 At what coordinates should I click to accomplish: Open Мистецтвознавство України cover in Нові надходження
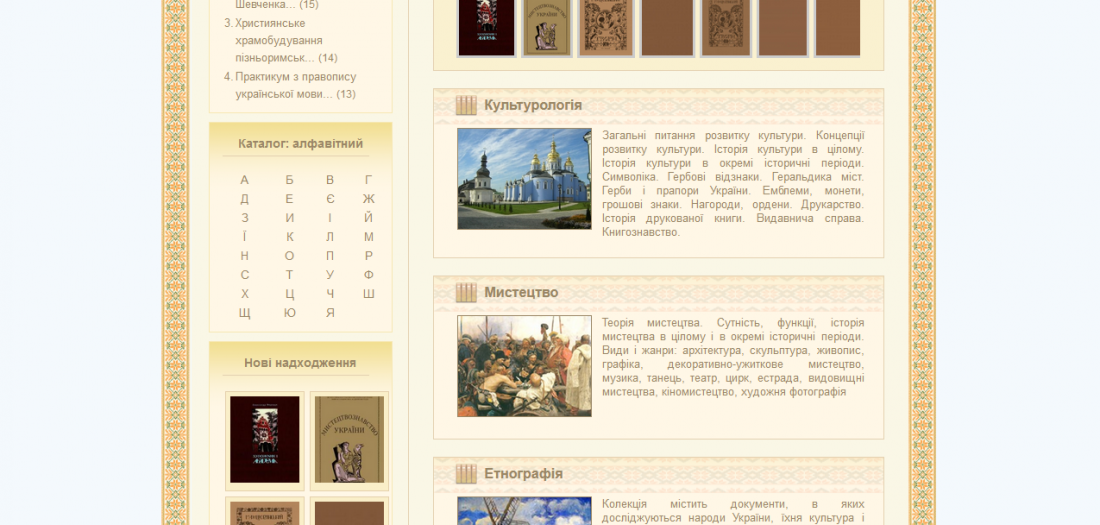coord(349,440)
